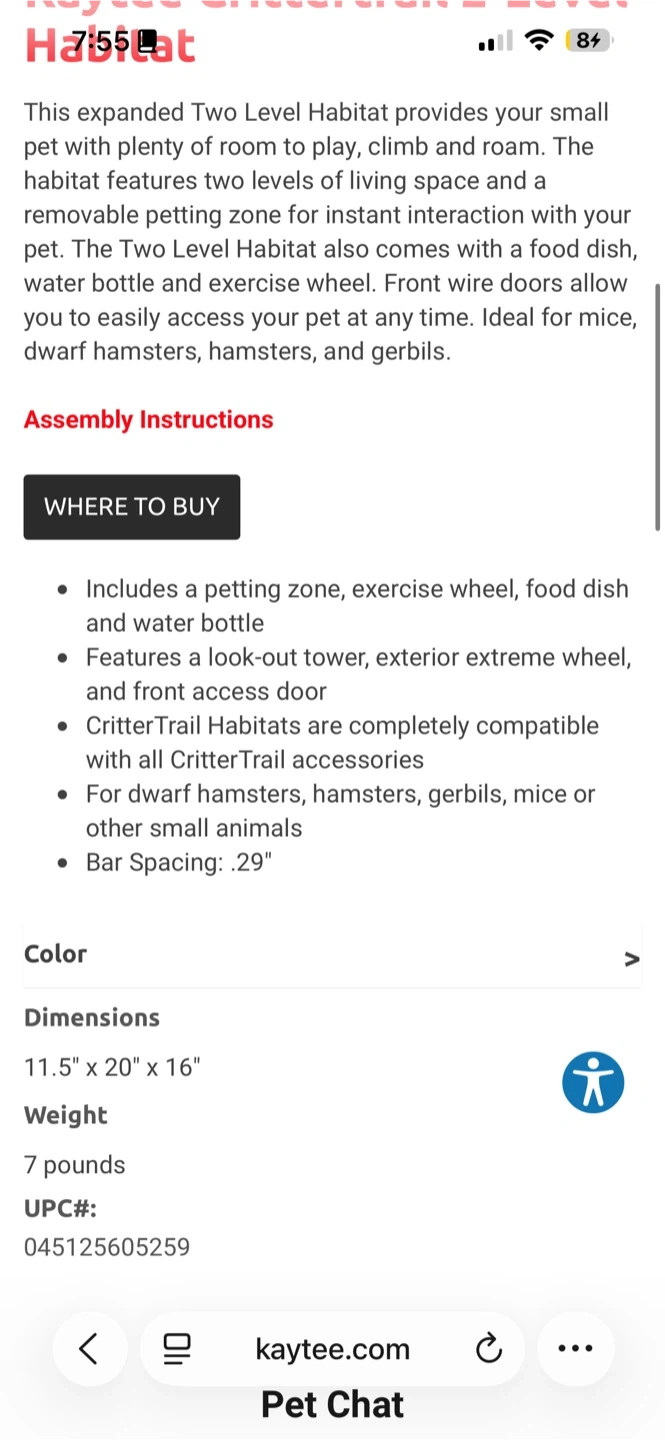Viewport: 665px width, 1440px height.
Task: Tap the Color row label
Action: coord(56,954)
